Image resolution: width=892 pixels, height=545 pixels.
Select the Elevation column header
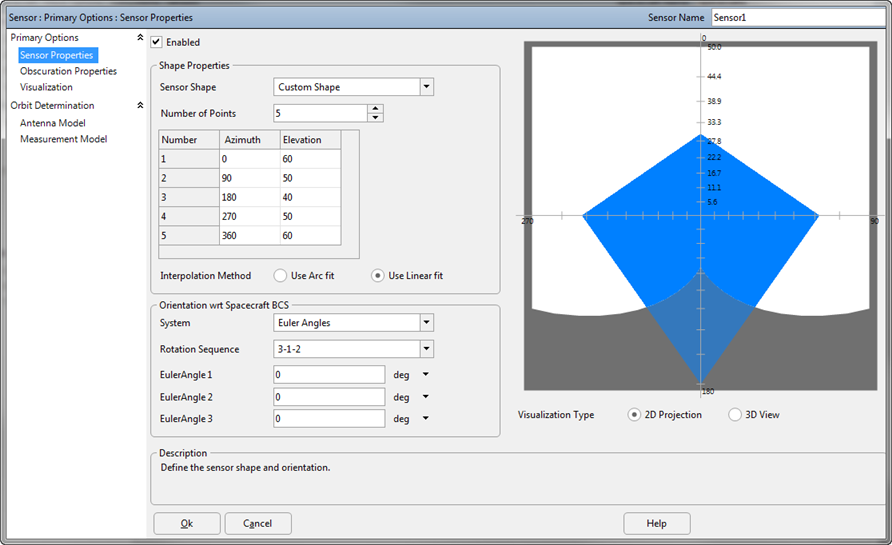click(x=311, y=140)
